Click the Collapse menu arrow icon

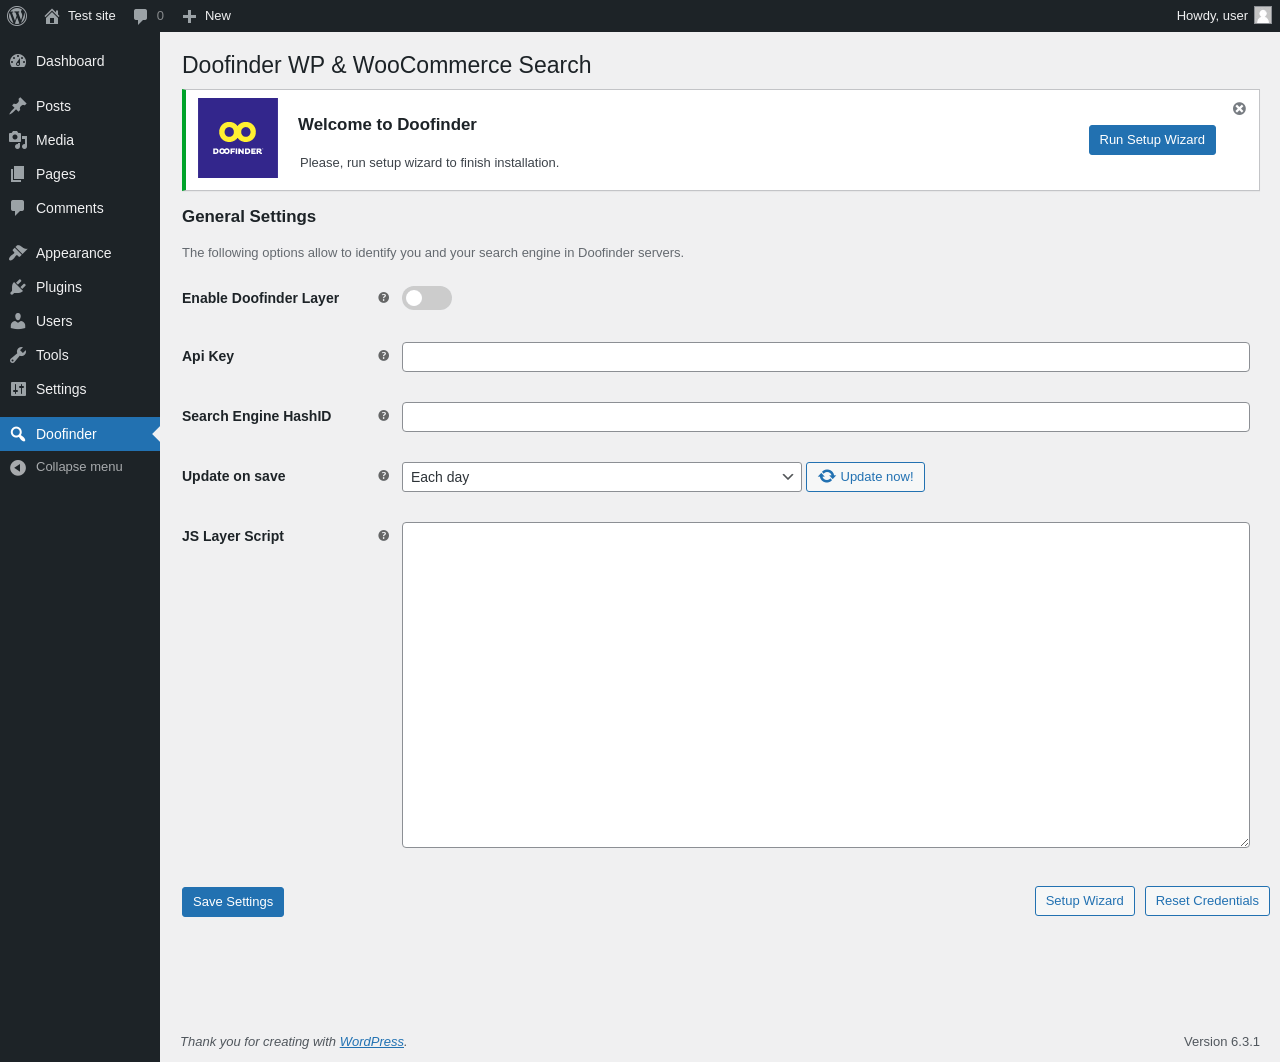tap(18, 467)
